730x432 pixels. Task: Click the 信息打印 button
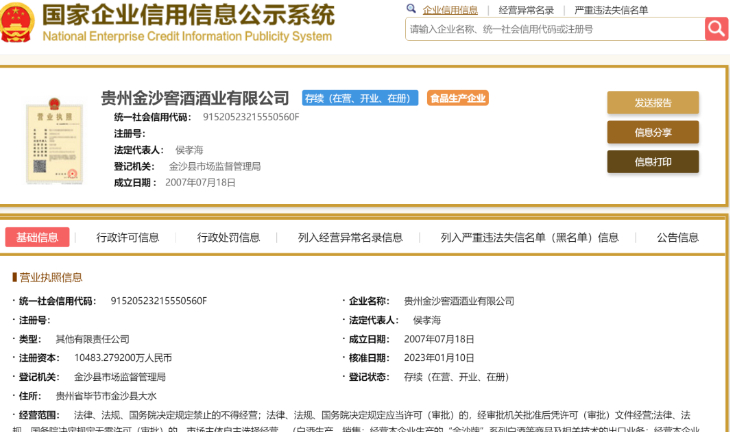(x=653, y=162)
